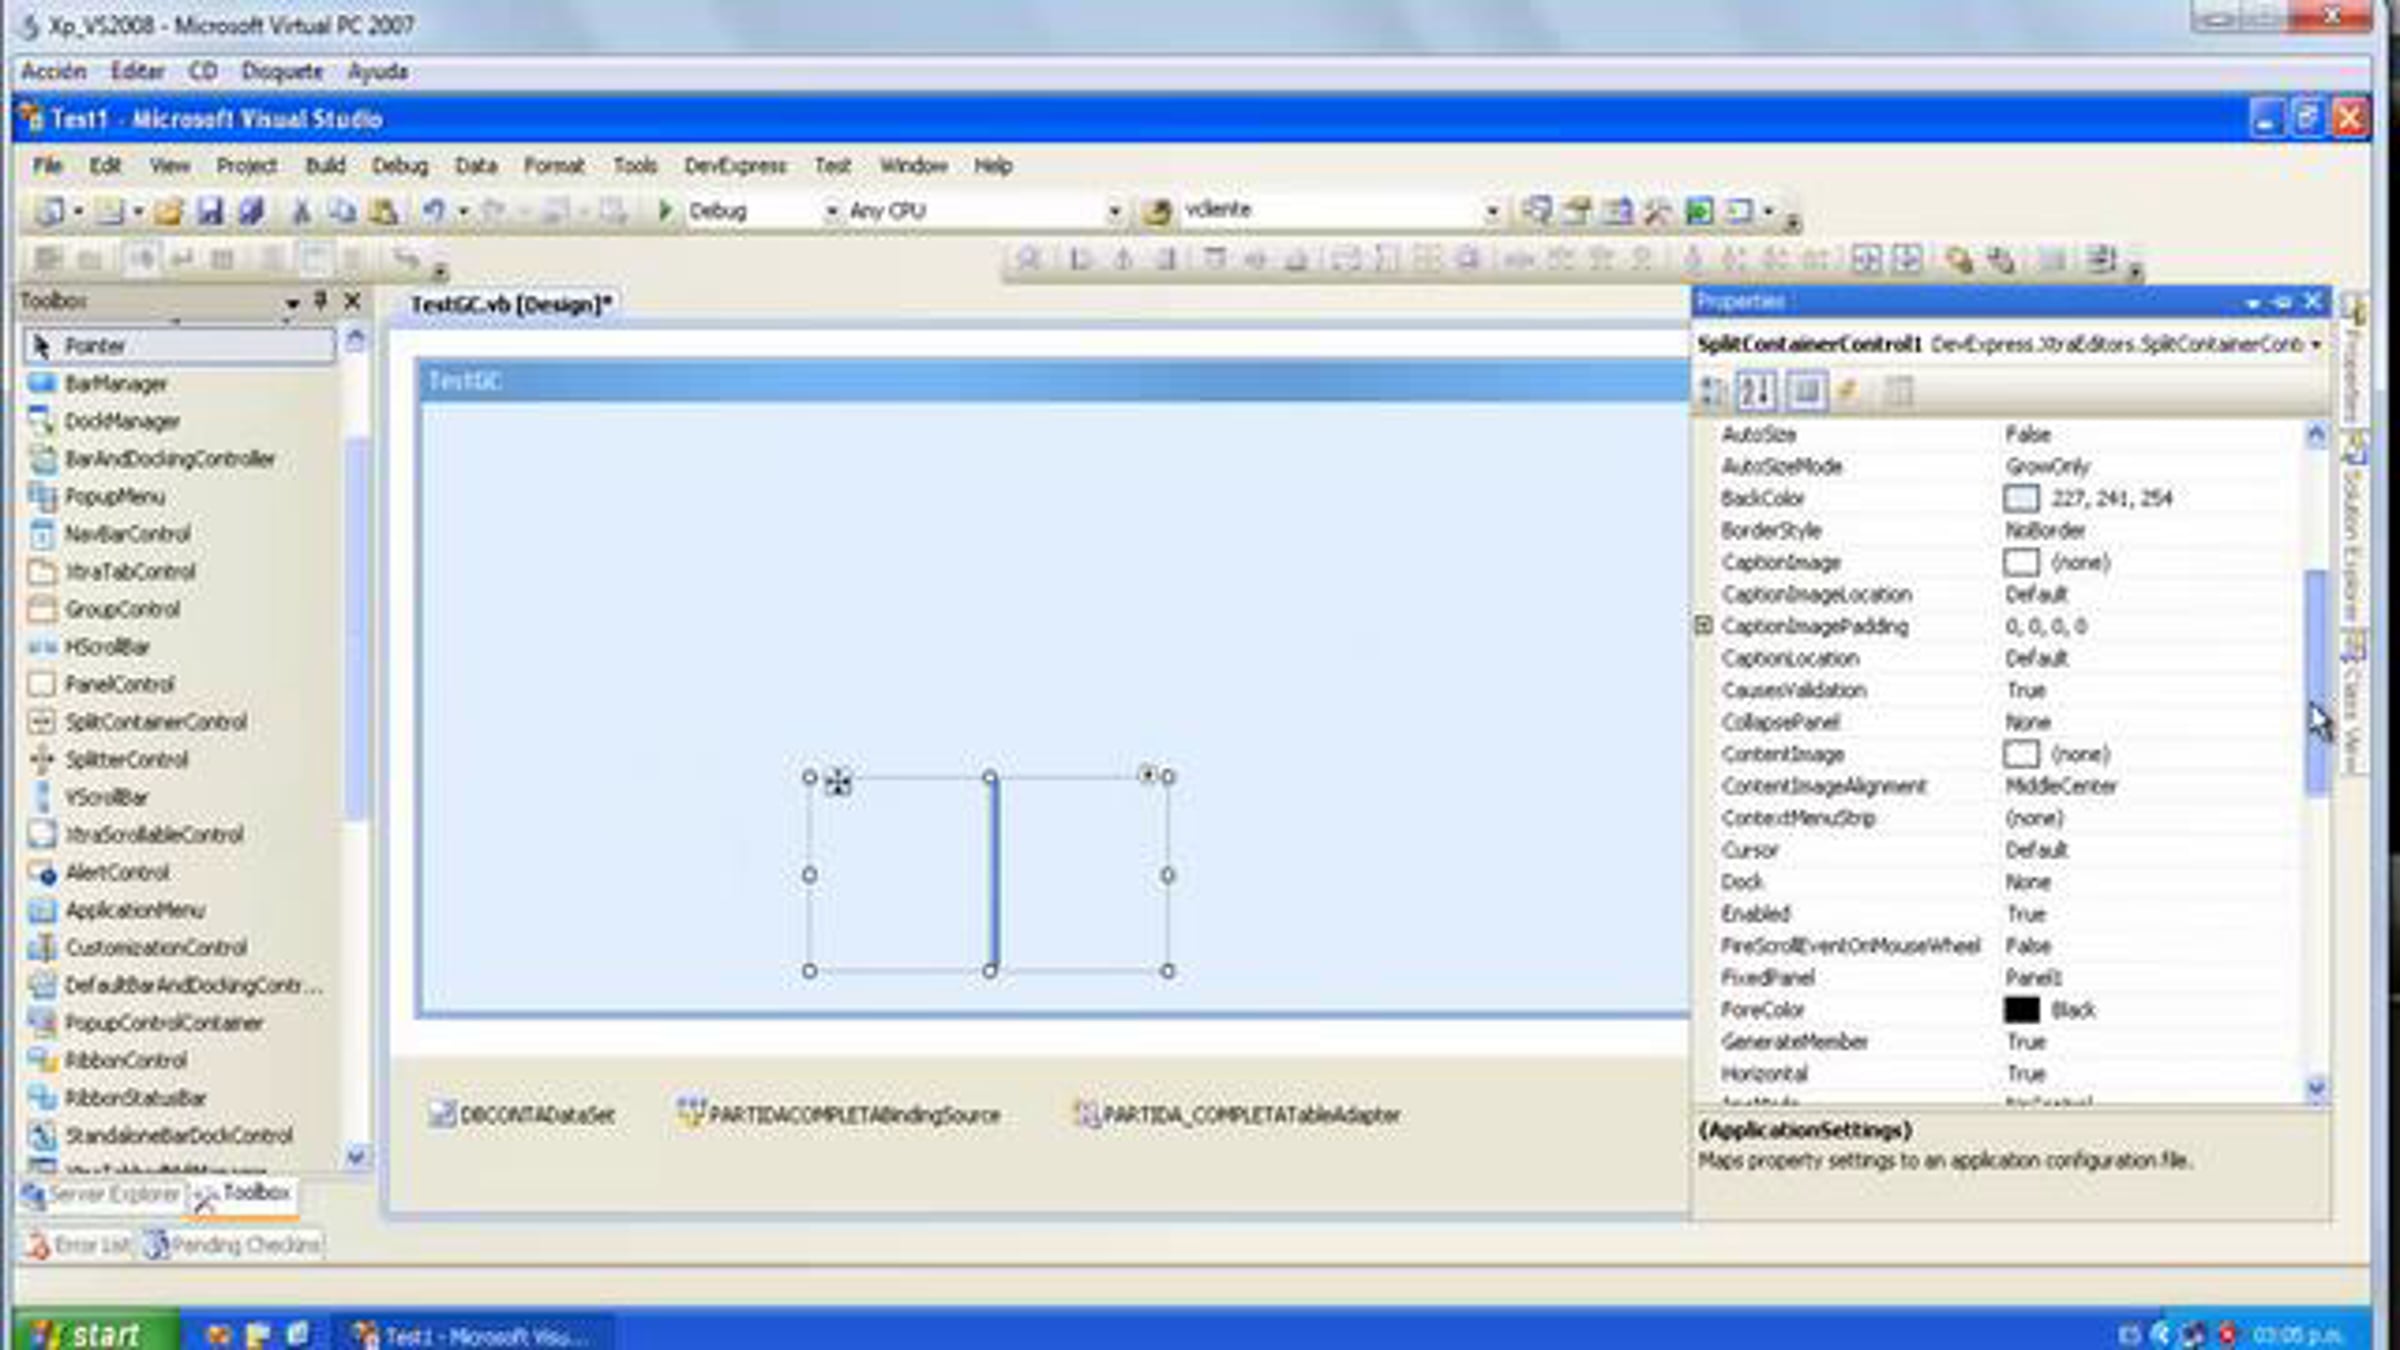Click the Properties grid scroll-down arrow
Image resolution: width=2400 pixels, height=1350 pixels.
pyautogui.click(x=2316, y=1087)
